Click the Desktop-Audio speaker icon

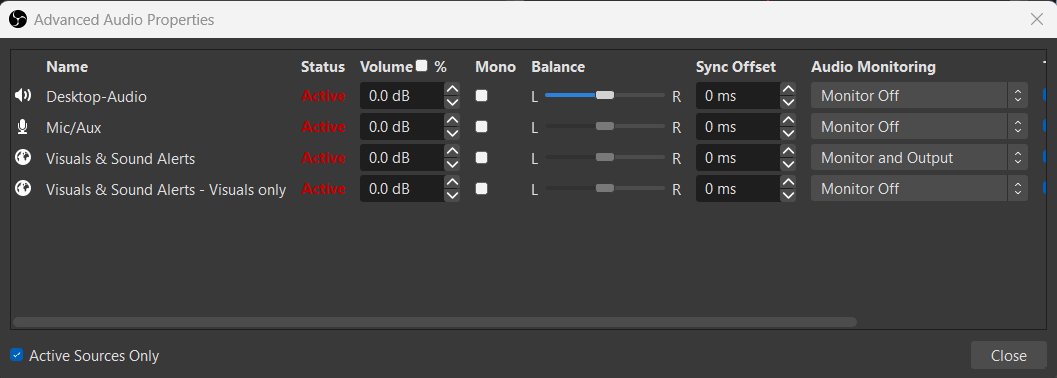23,96
